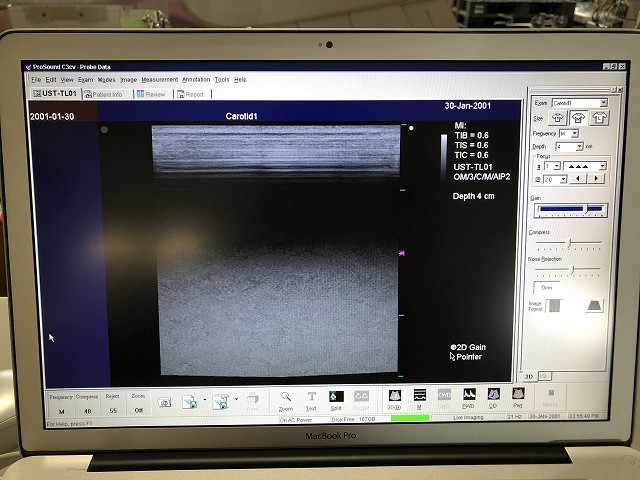Click the save clip icon
Screen dimensions: 640x480
pyautogui.click(x=221, y=402)
